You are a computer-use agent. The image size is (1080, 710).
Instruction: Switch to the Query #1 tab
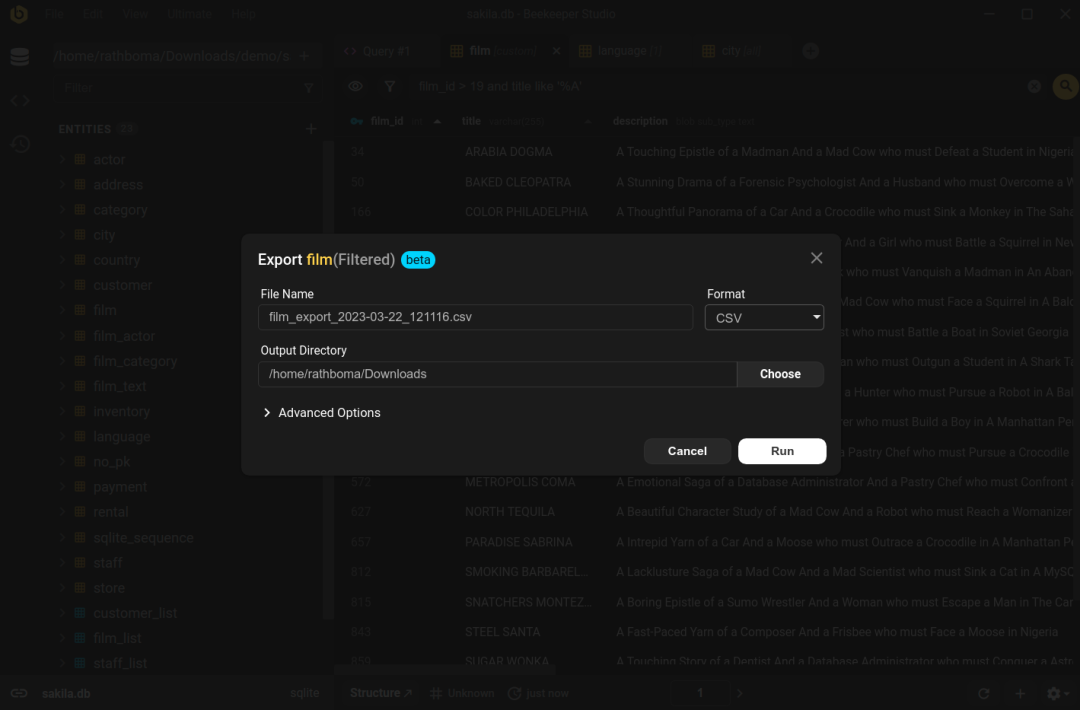pyautogui.click(x=377, y=51)
